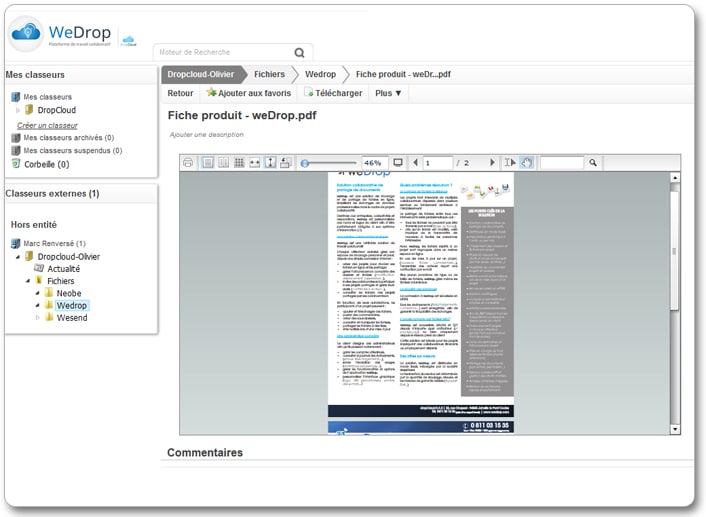Collapse the Fichiers tree node
Screen dimensions: 706x517
(x=28, y=281)
